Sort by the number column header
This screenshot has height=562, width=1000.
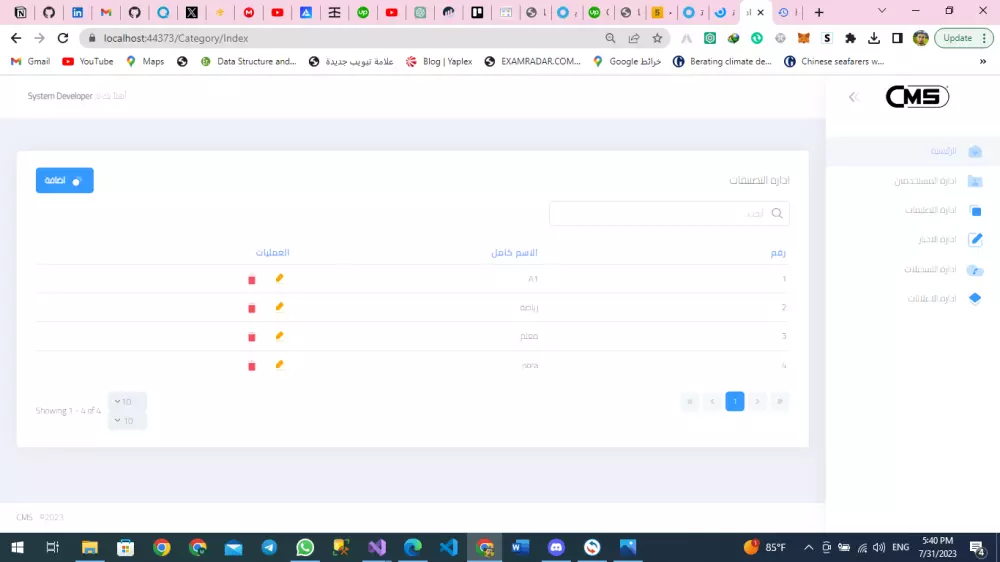pyautogui.click(x=778, y=253)
